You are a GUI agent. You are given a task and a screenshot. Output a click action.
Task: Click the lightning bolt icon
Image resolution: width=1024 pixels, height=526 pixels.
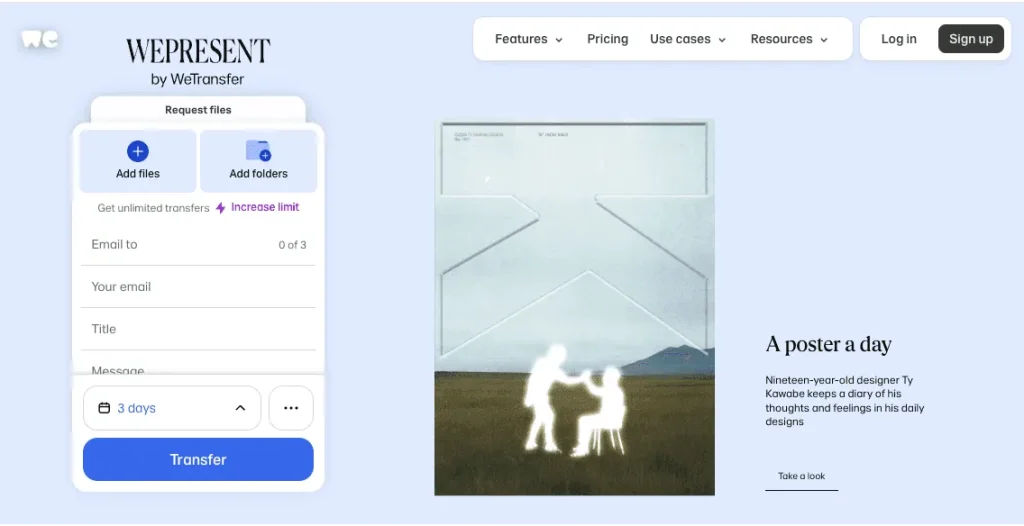coord(221,208)
